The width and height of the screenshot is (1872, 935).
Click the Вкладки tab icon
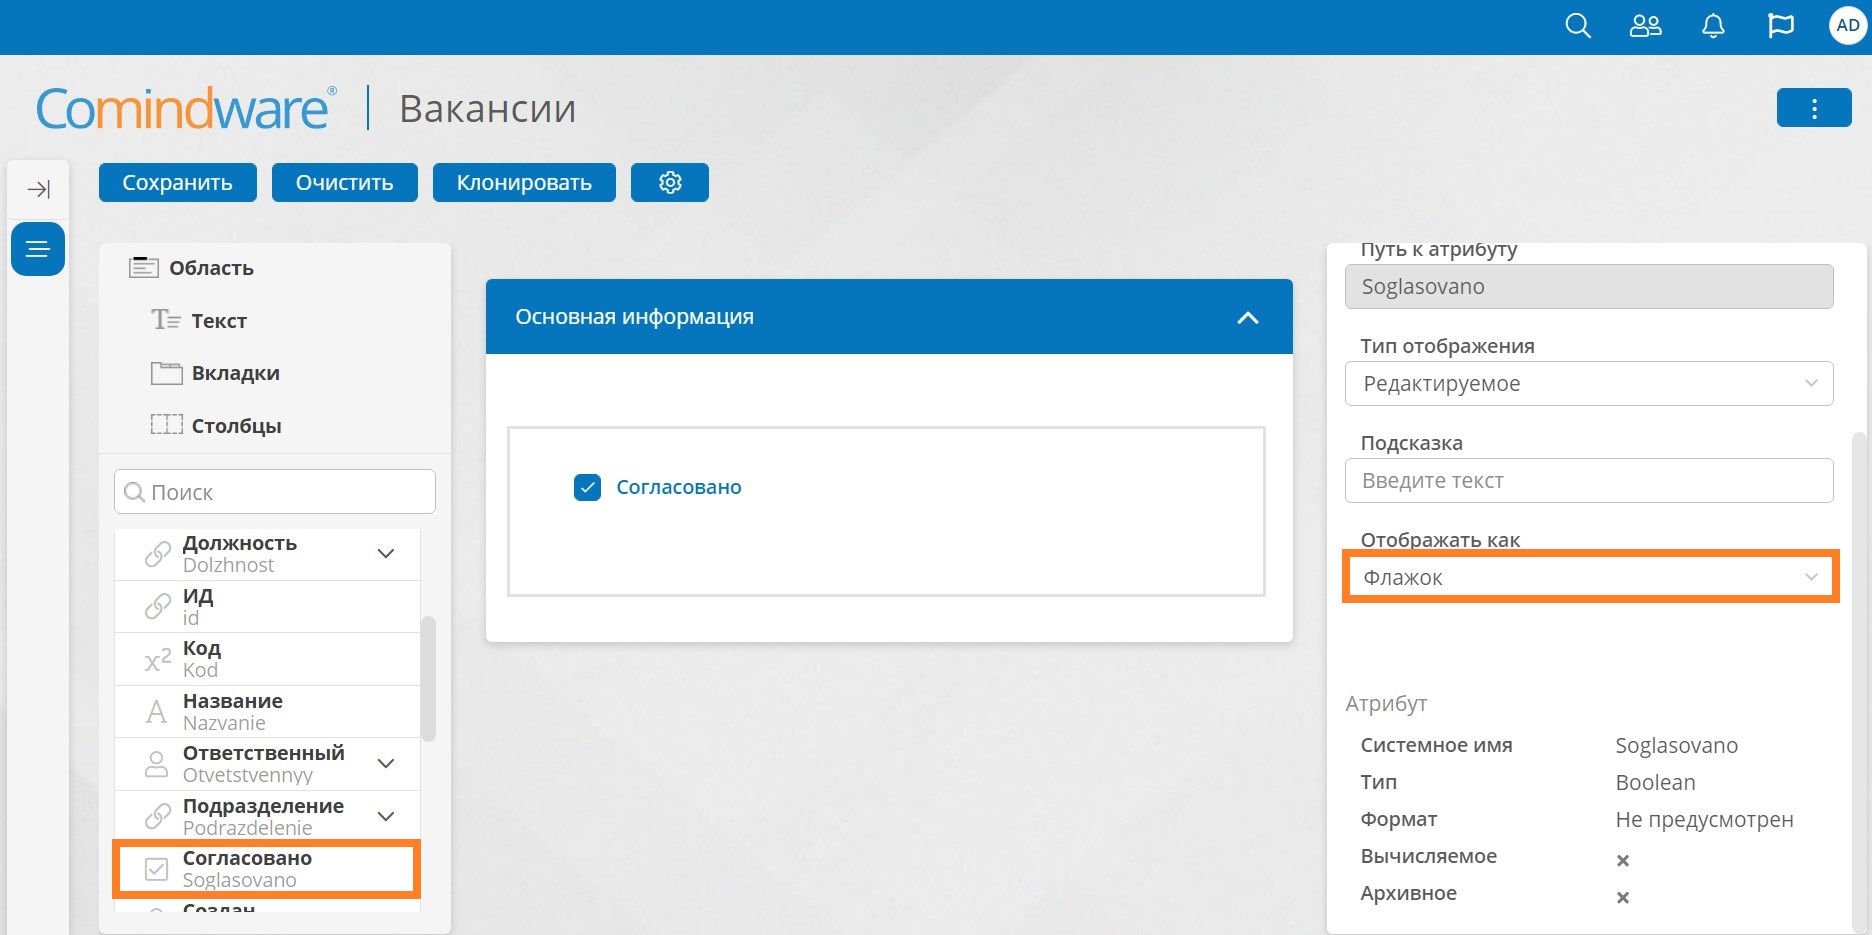coord(166,373)
